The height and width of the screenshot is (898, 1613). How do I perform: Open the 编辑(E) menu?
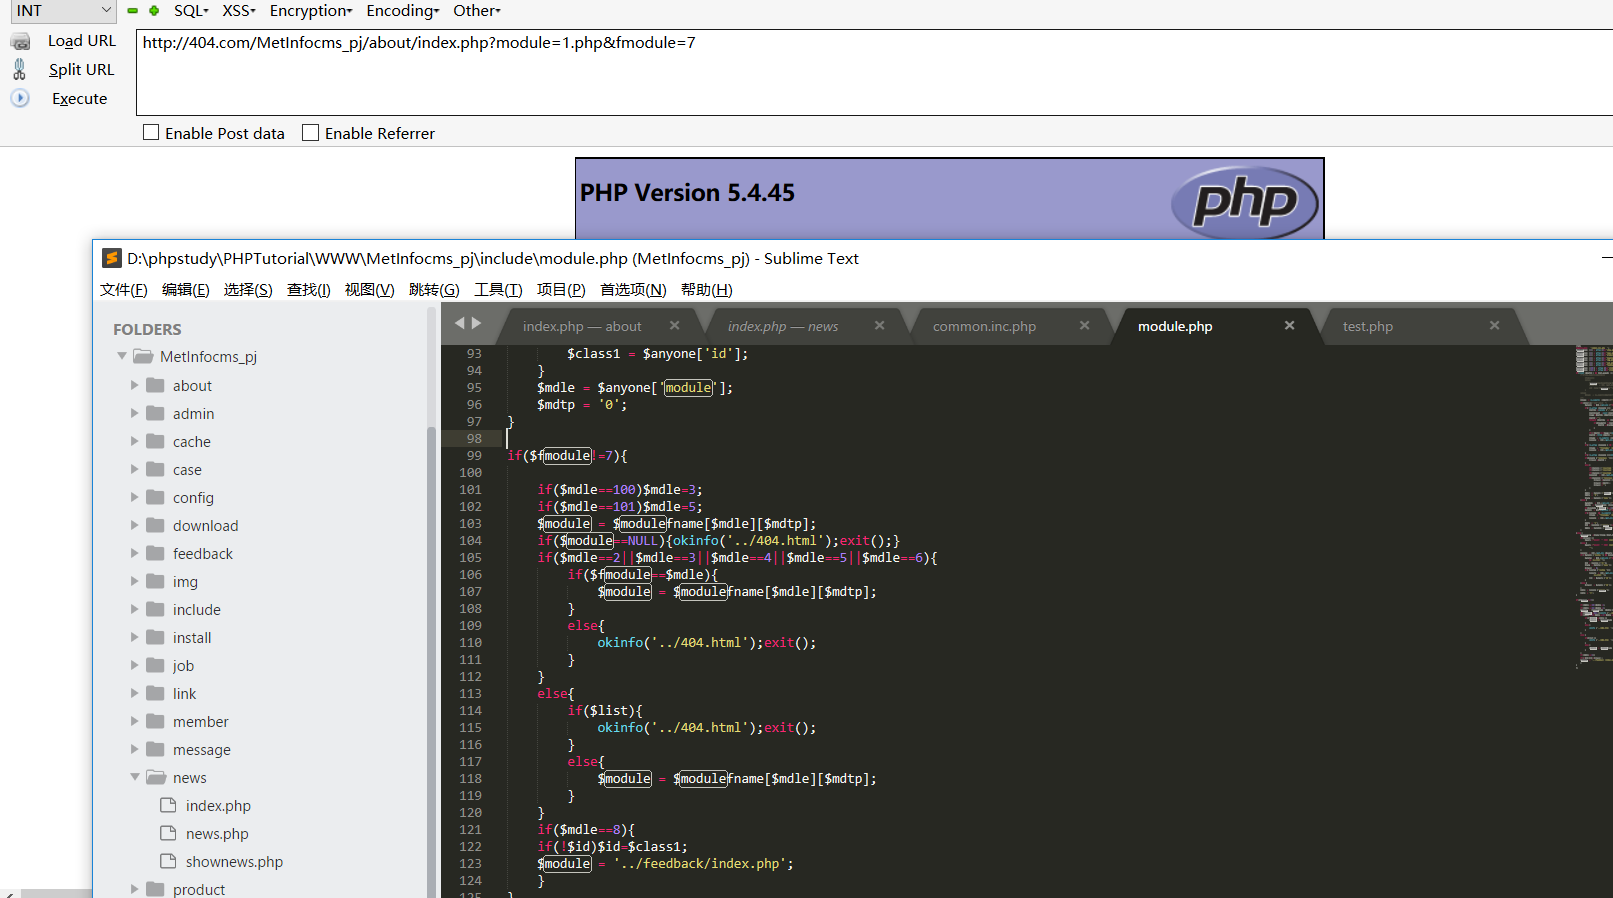tap(186, 289)
